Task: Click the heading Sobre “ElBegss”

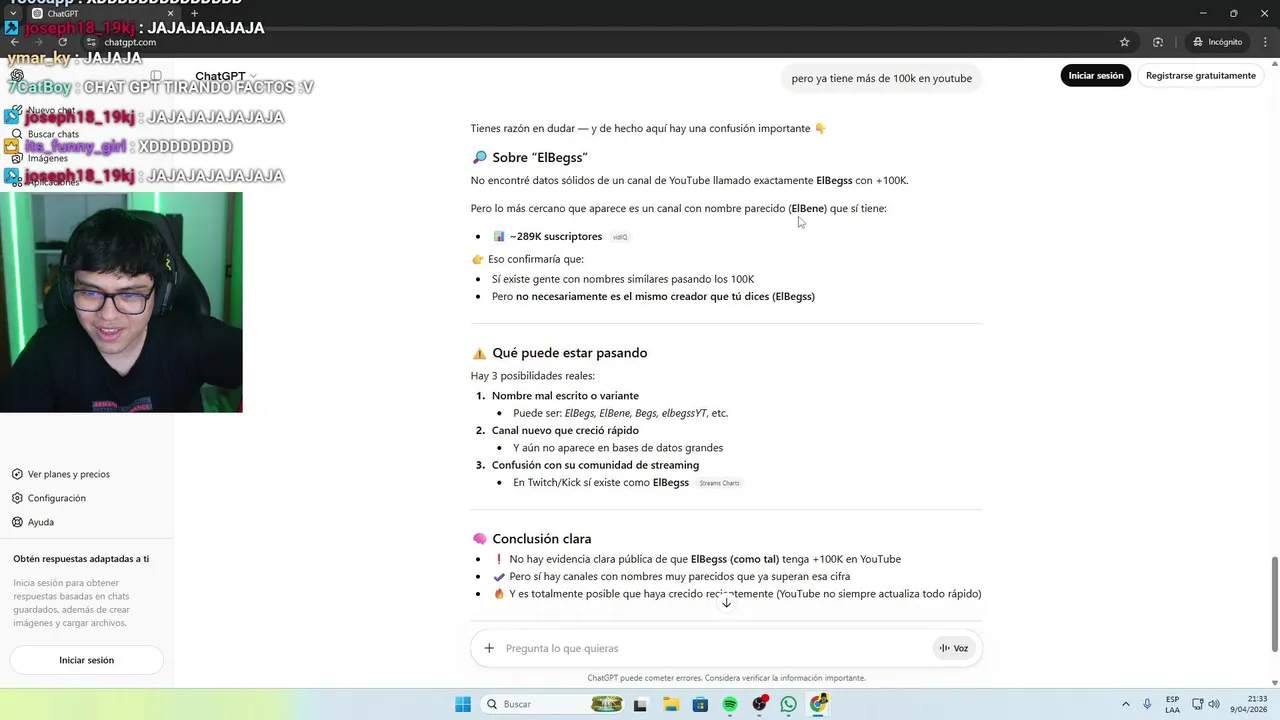Action: pos(539,157)
